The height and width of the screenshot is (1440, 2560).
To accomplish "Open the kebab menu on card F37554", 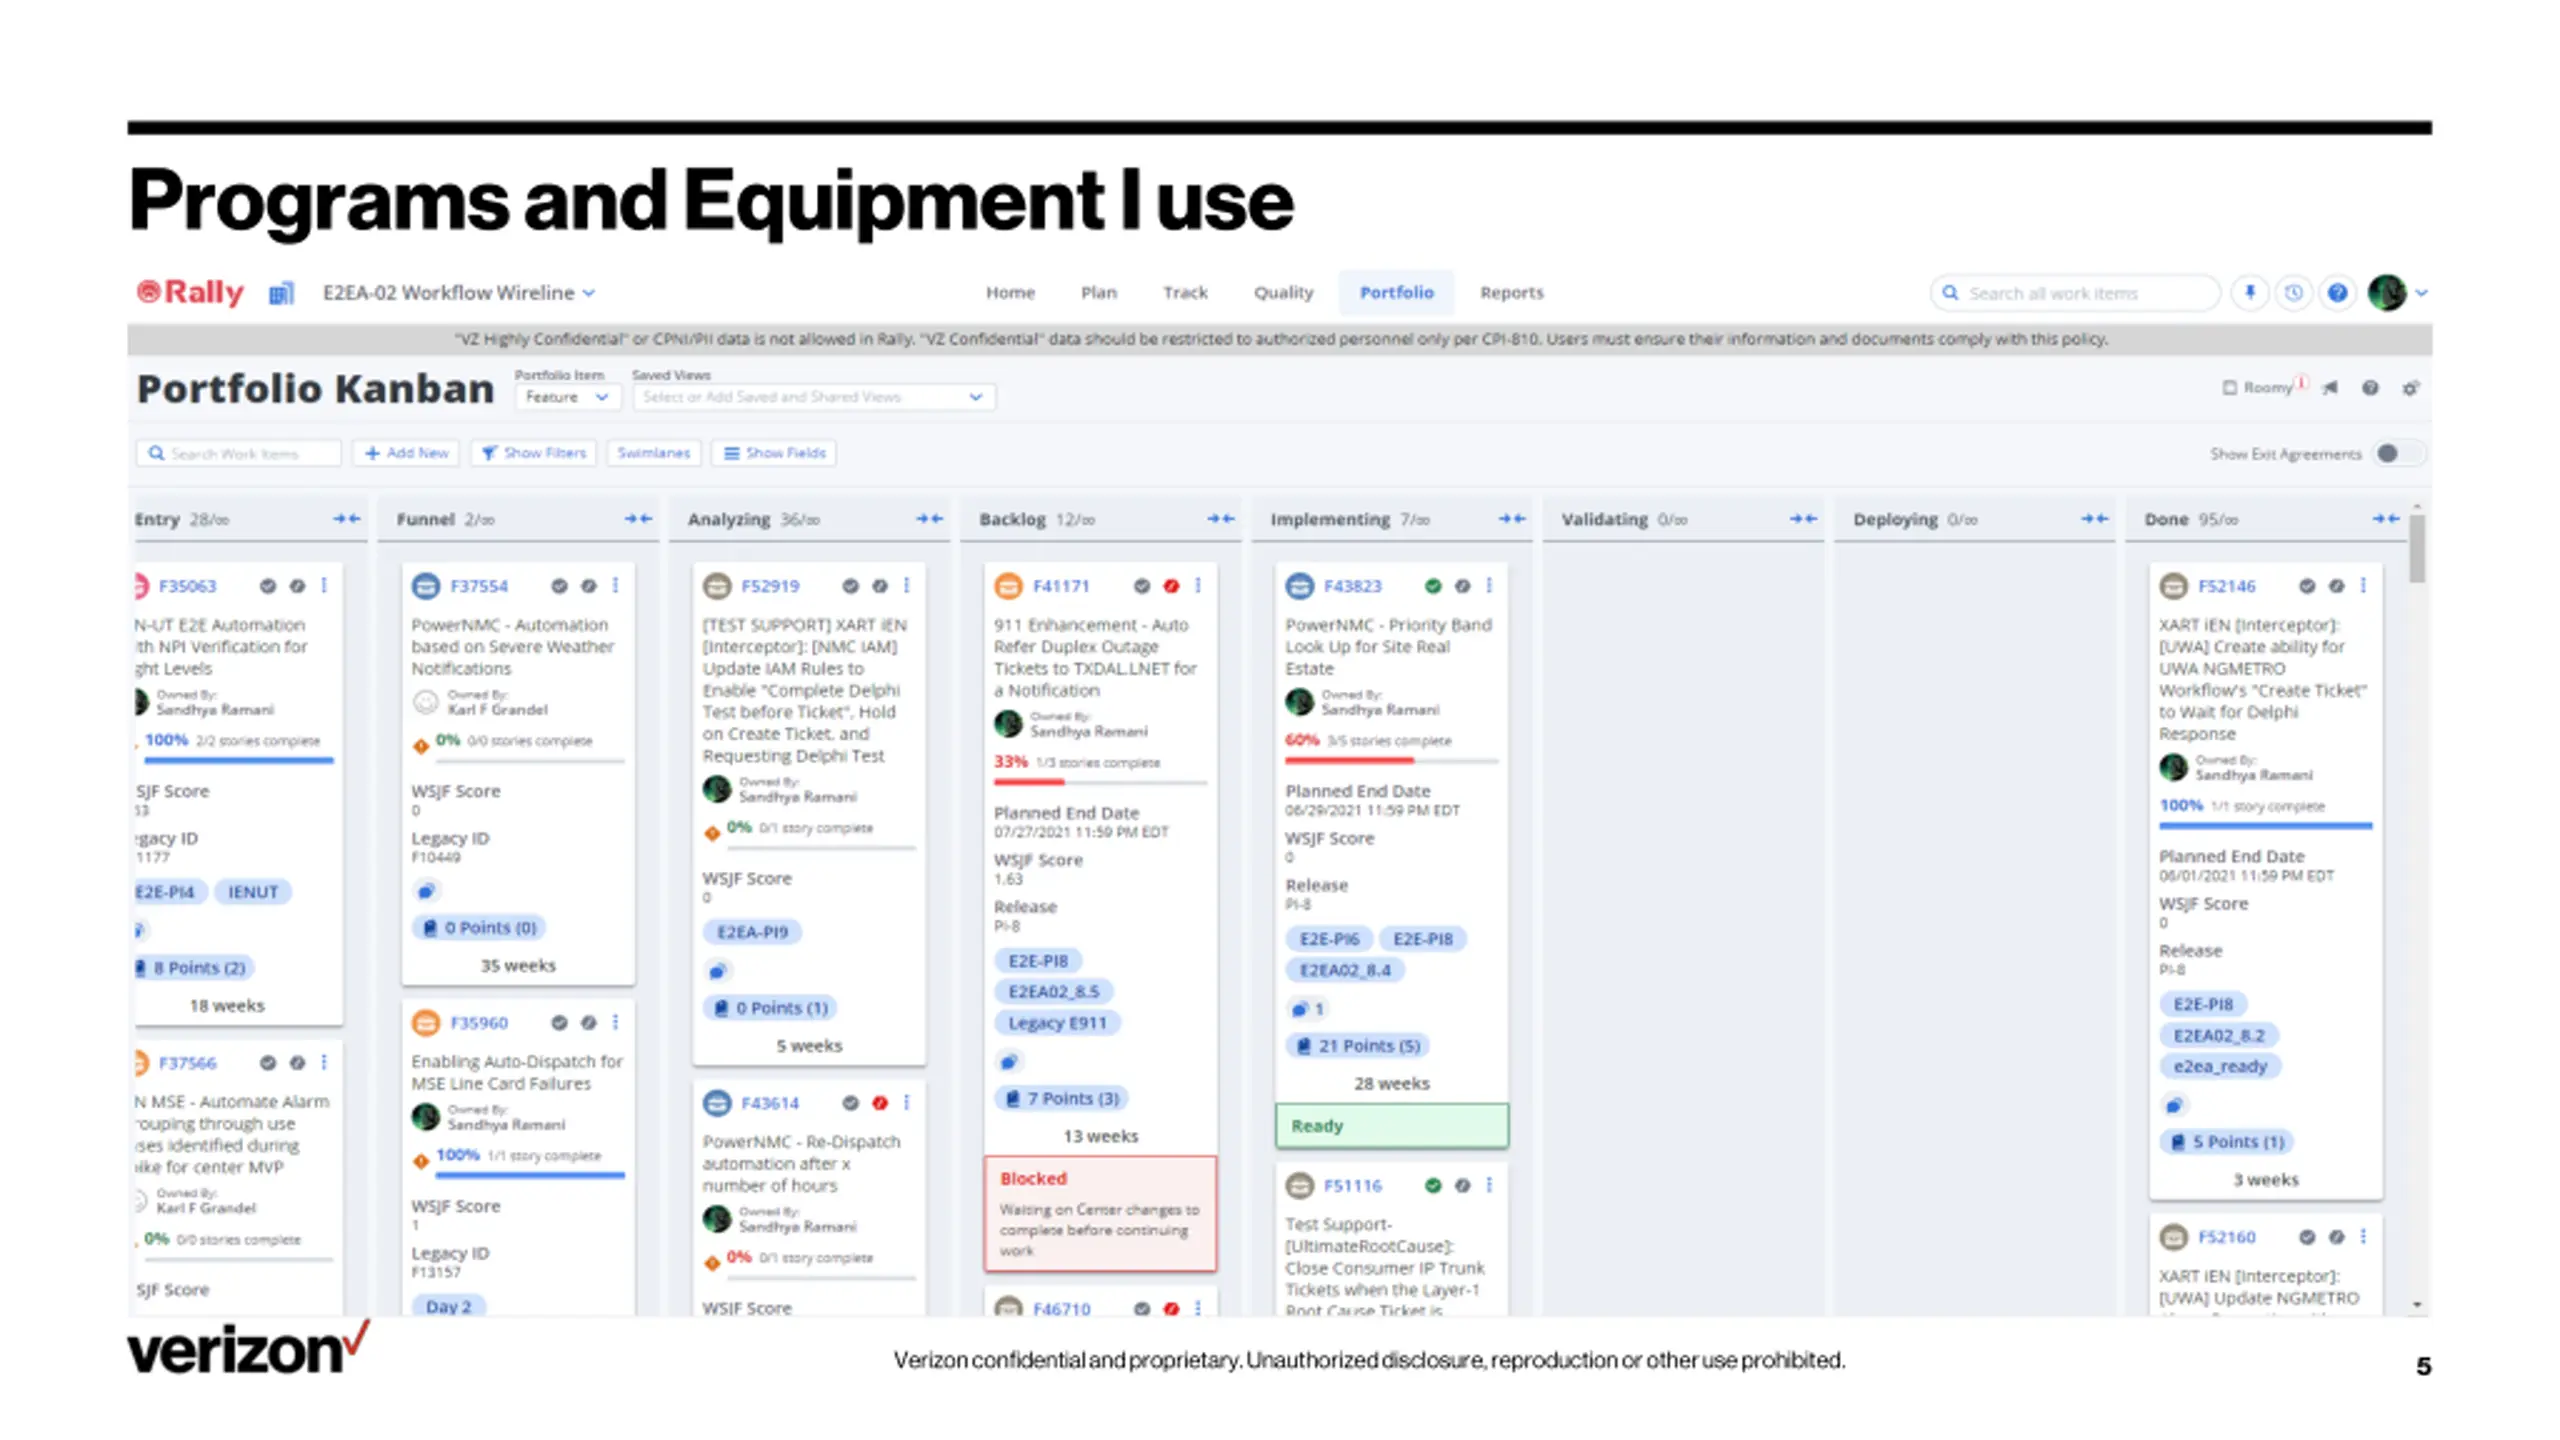I will (616, 585).
